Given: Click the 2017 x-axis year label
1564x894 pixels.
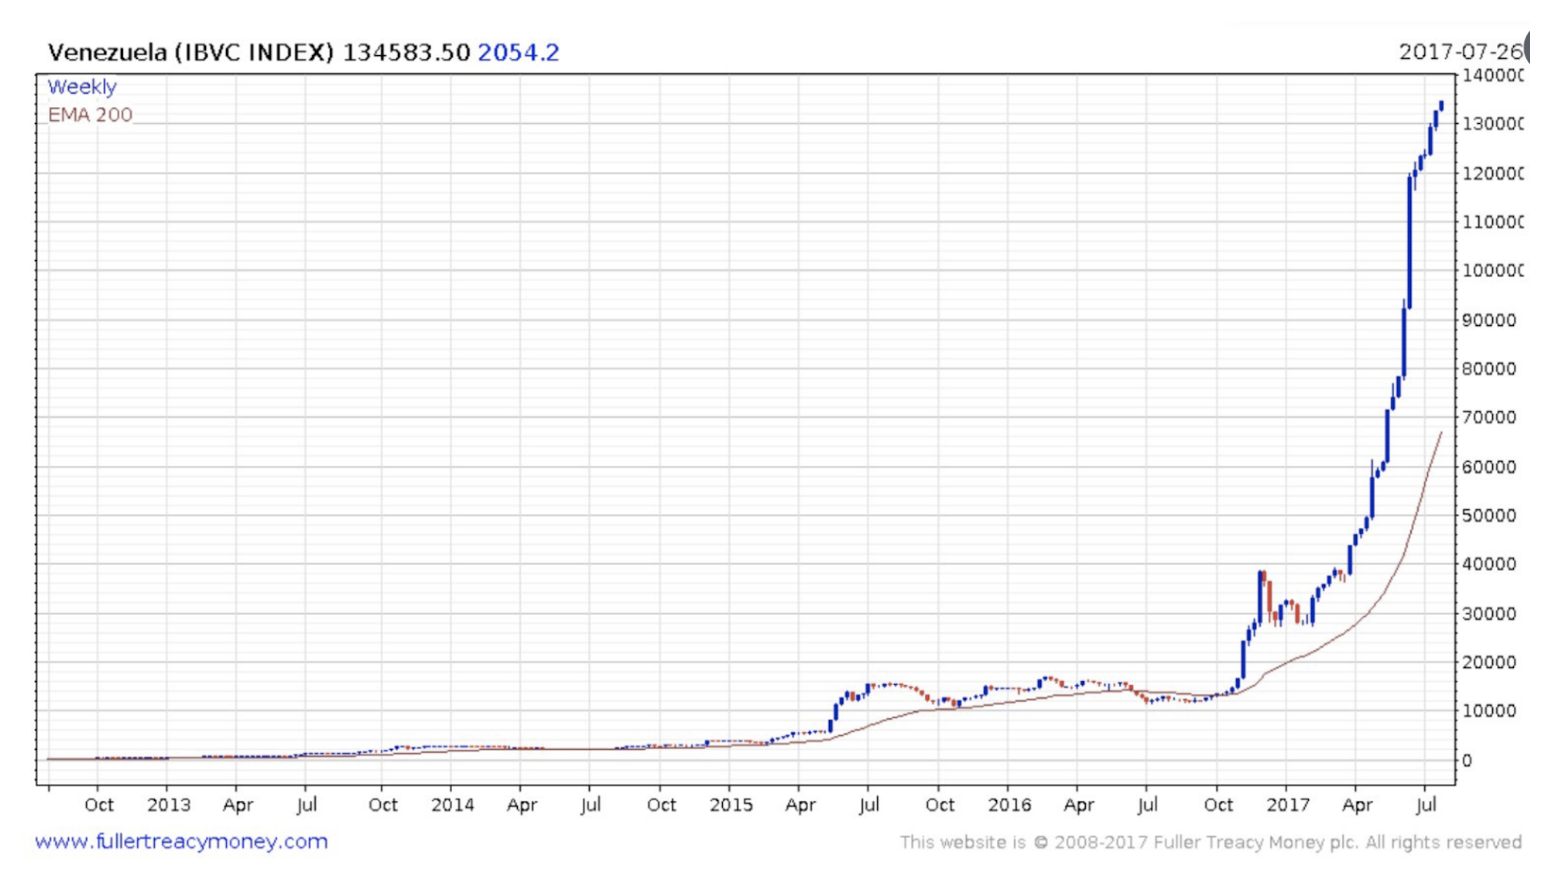Looking at the screenshot, I should [1287, 805].
